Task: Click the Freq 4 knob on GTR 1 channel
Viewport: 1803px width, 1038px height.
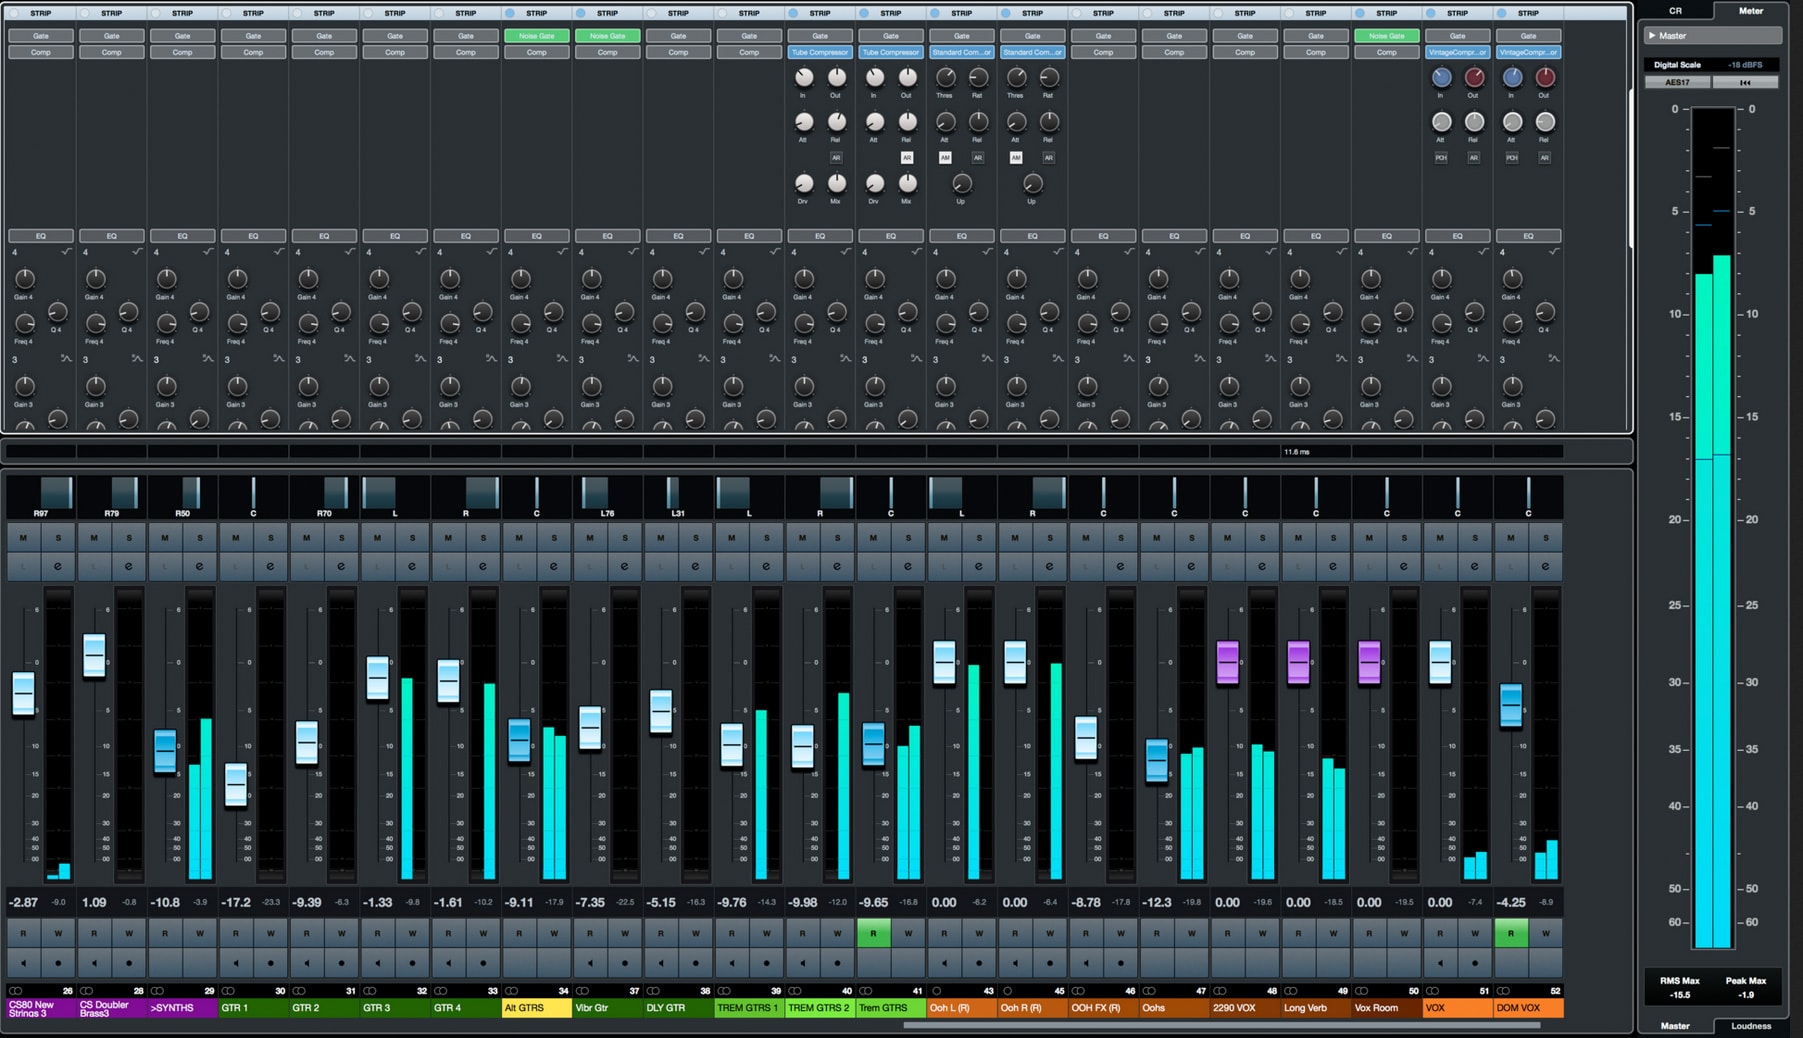Action: (x=237, y=323)
